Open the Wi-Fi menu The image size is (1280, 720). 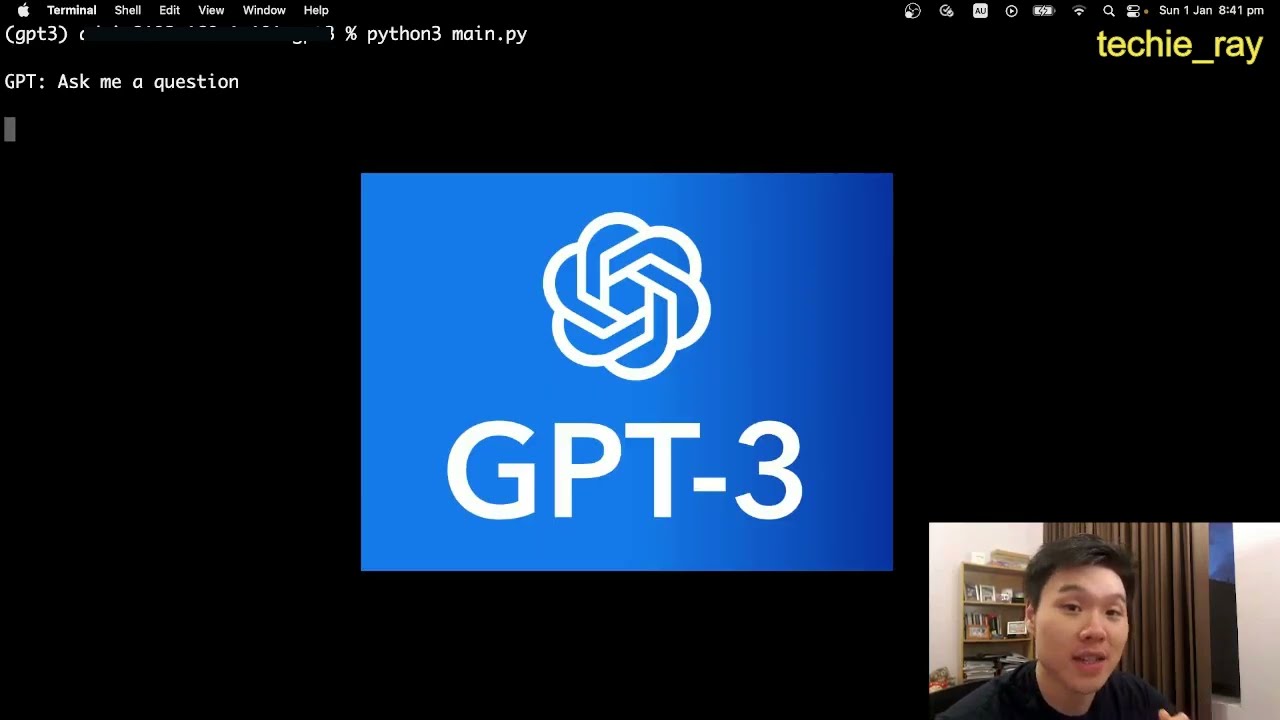1078,11
